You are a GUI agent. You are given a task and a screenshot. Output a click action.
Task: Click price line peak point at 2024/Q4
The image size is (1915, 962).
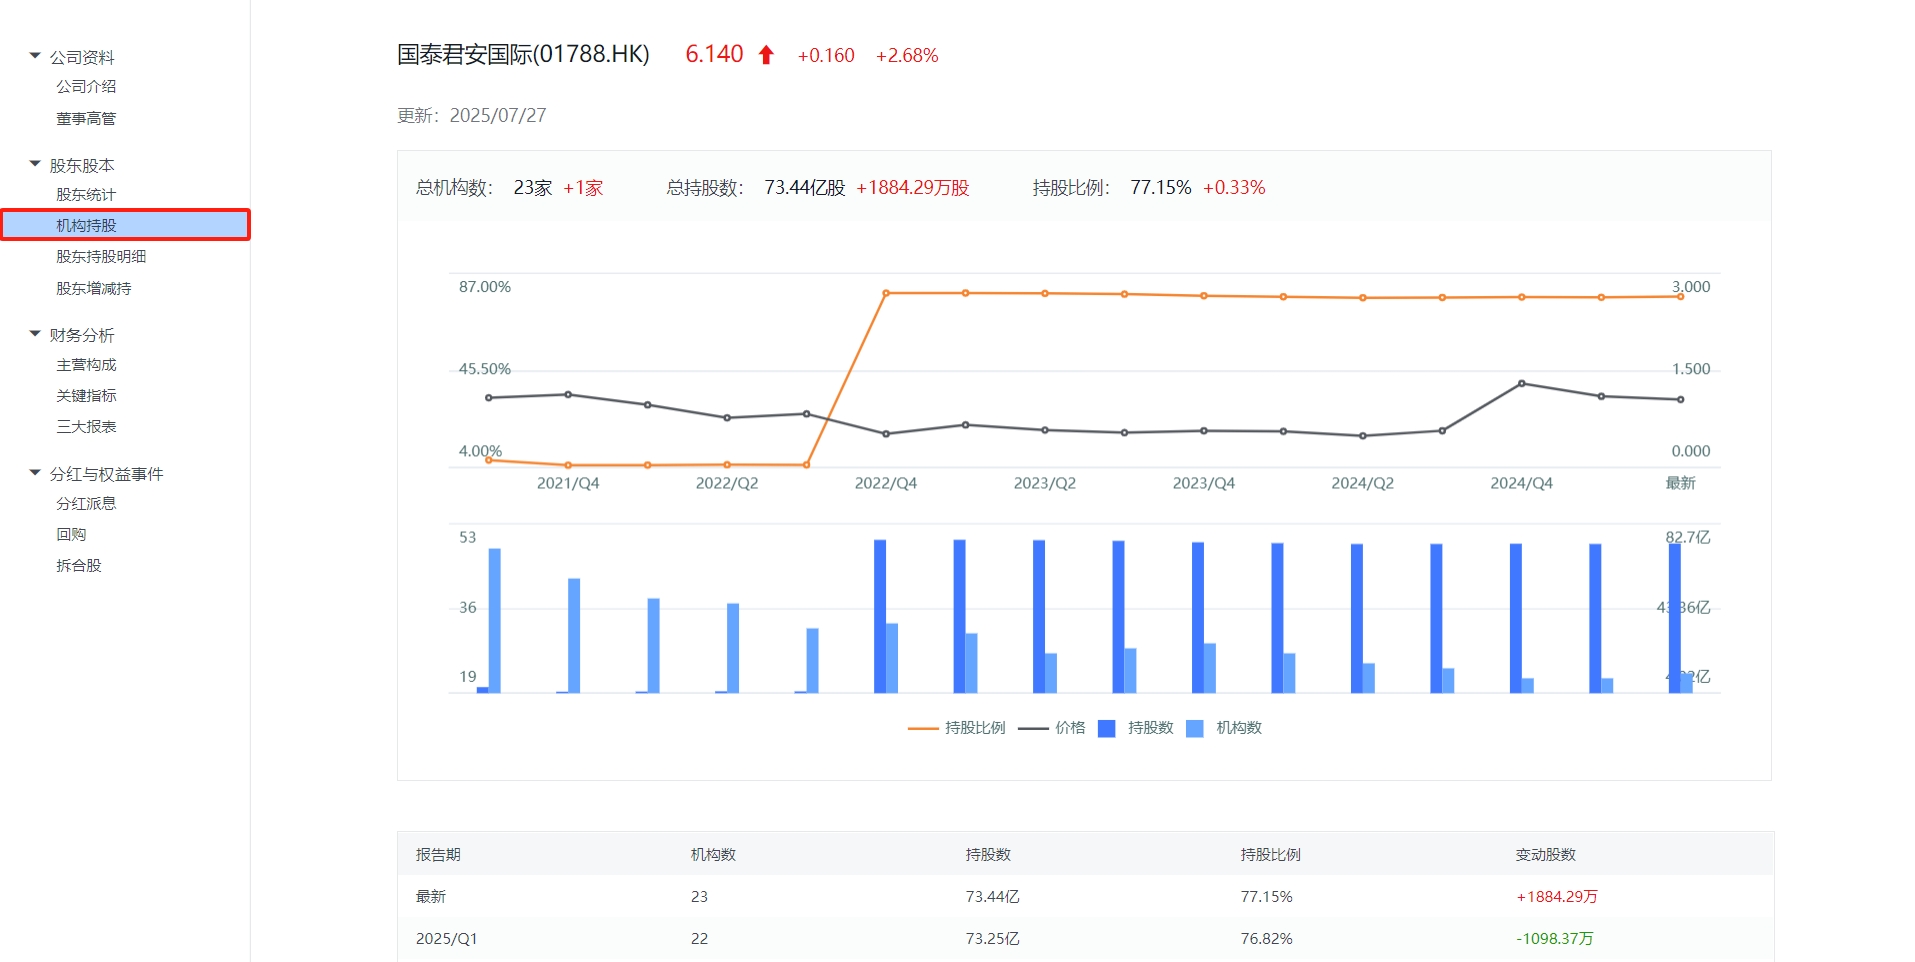point(1522,383)
